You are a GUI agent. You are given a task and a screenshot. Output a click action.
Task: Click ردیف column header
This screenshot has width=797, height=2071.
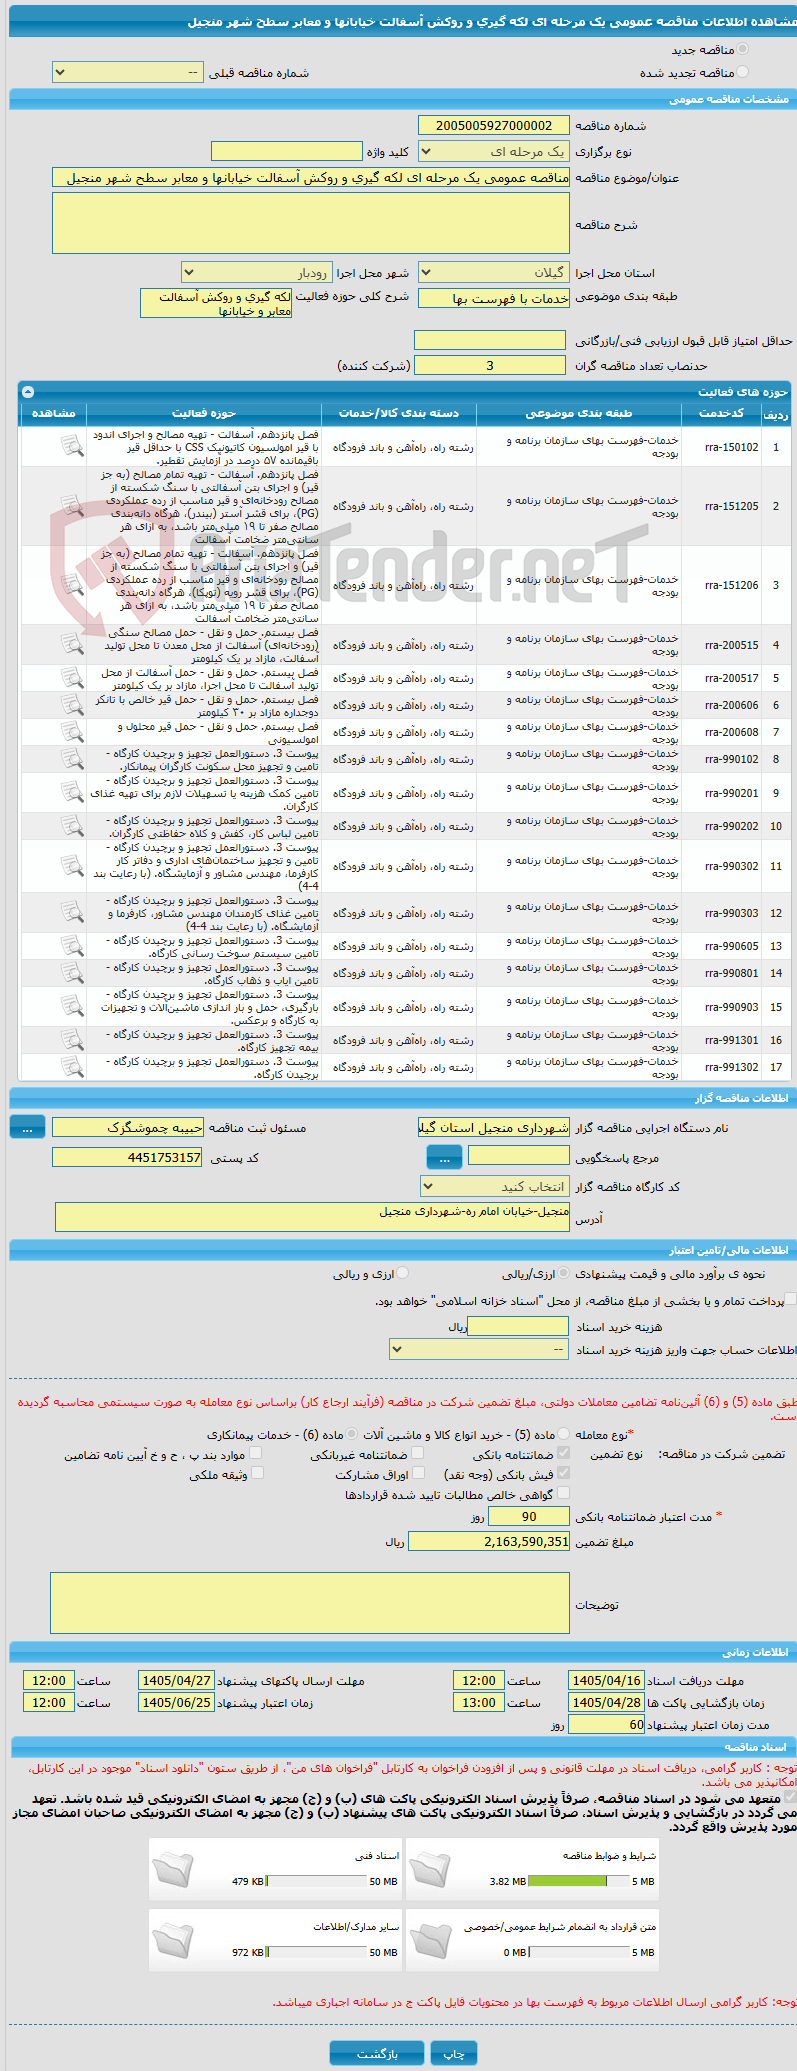click(x=776, y=413)
